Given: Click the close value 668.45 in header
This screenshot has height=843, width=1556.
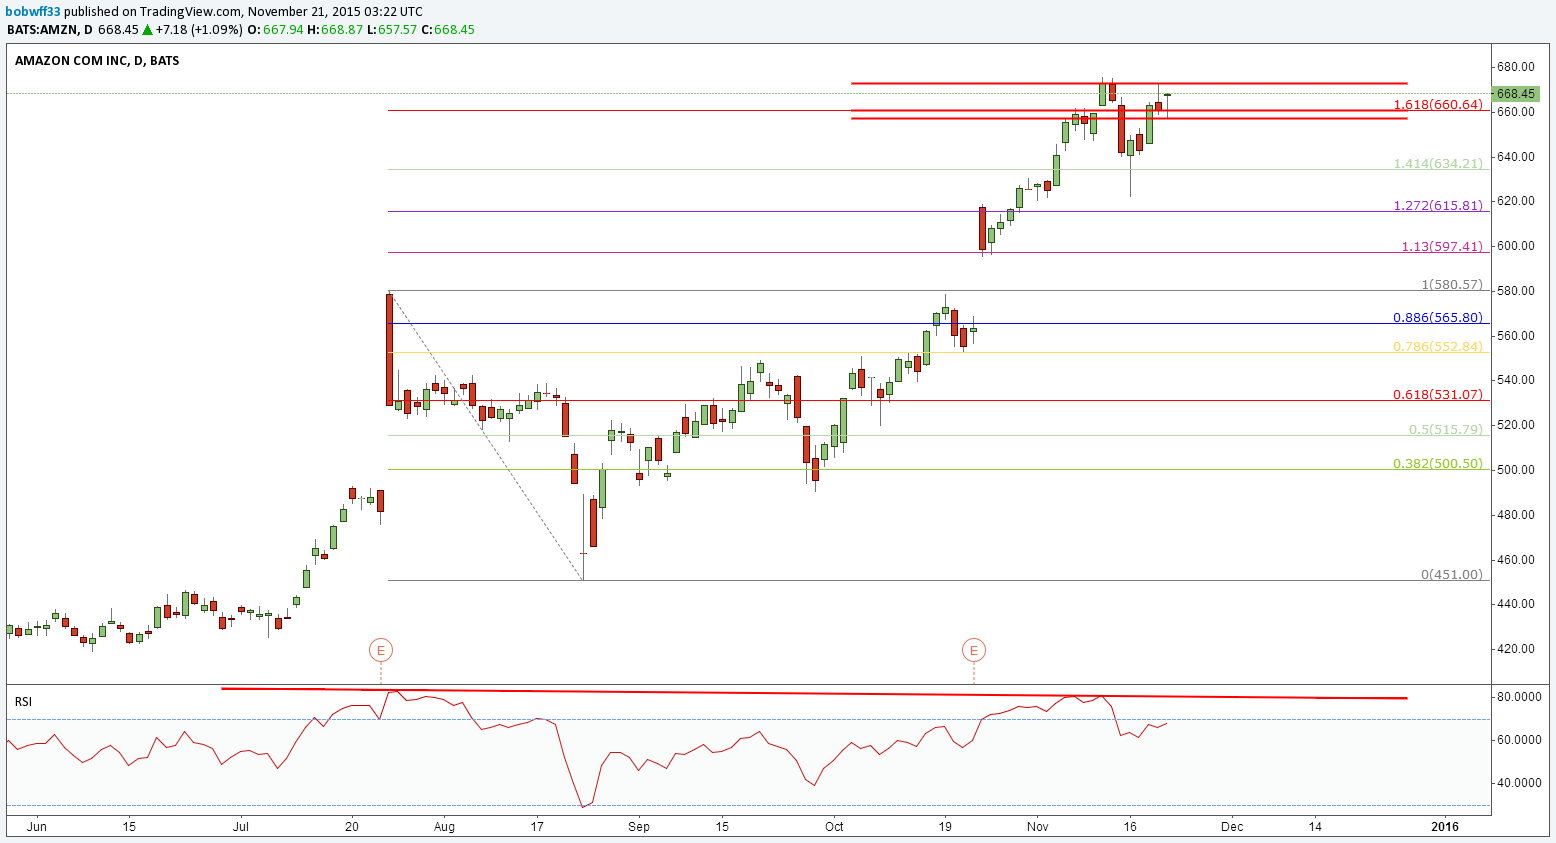Looking at the screenshot, I should click(x=454, y=29).
